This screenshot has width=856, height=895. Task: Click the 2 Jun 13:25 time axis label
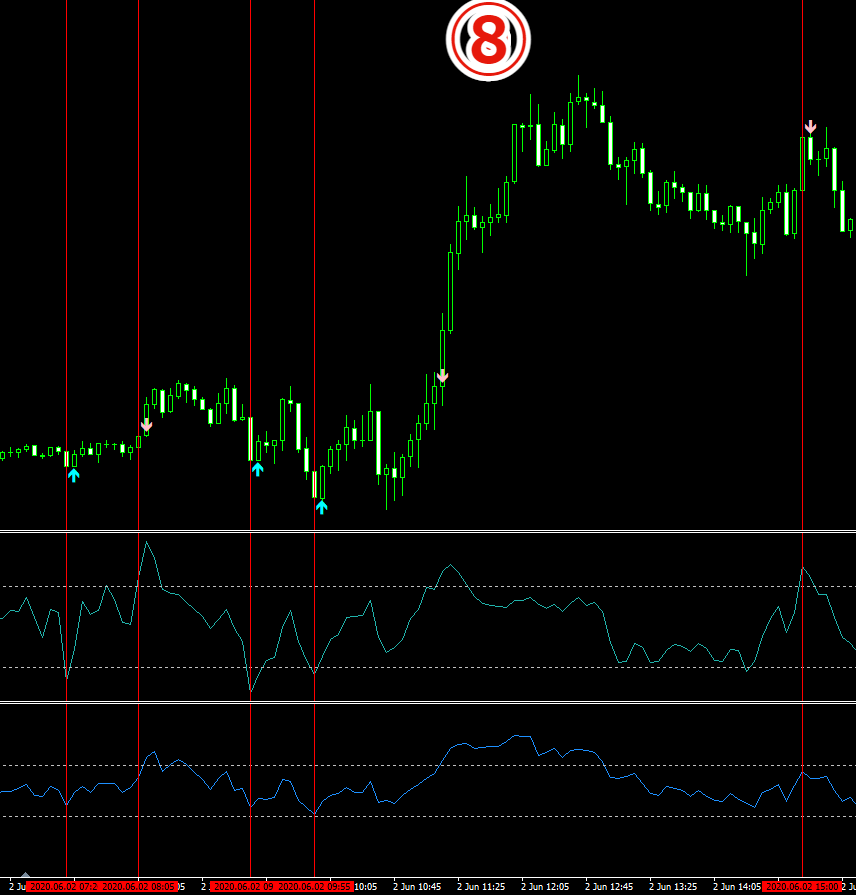[x=673, y=886]
